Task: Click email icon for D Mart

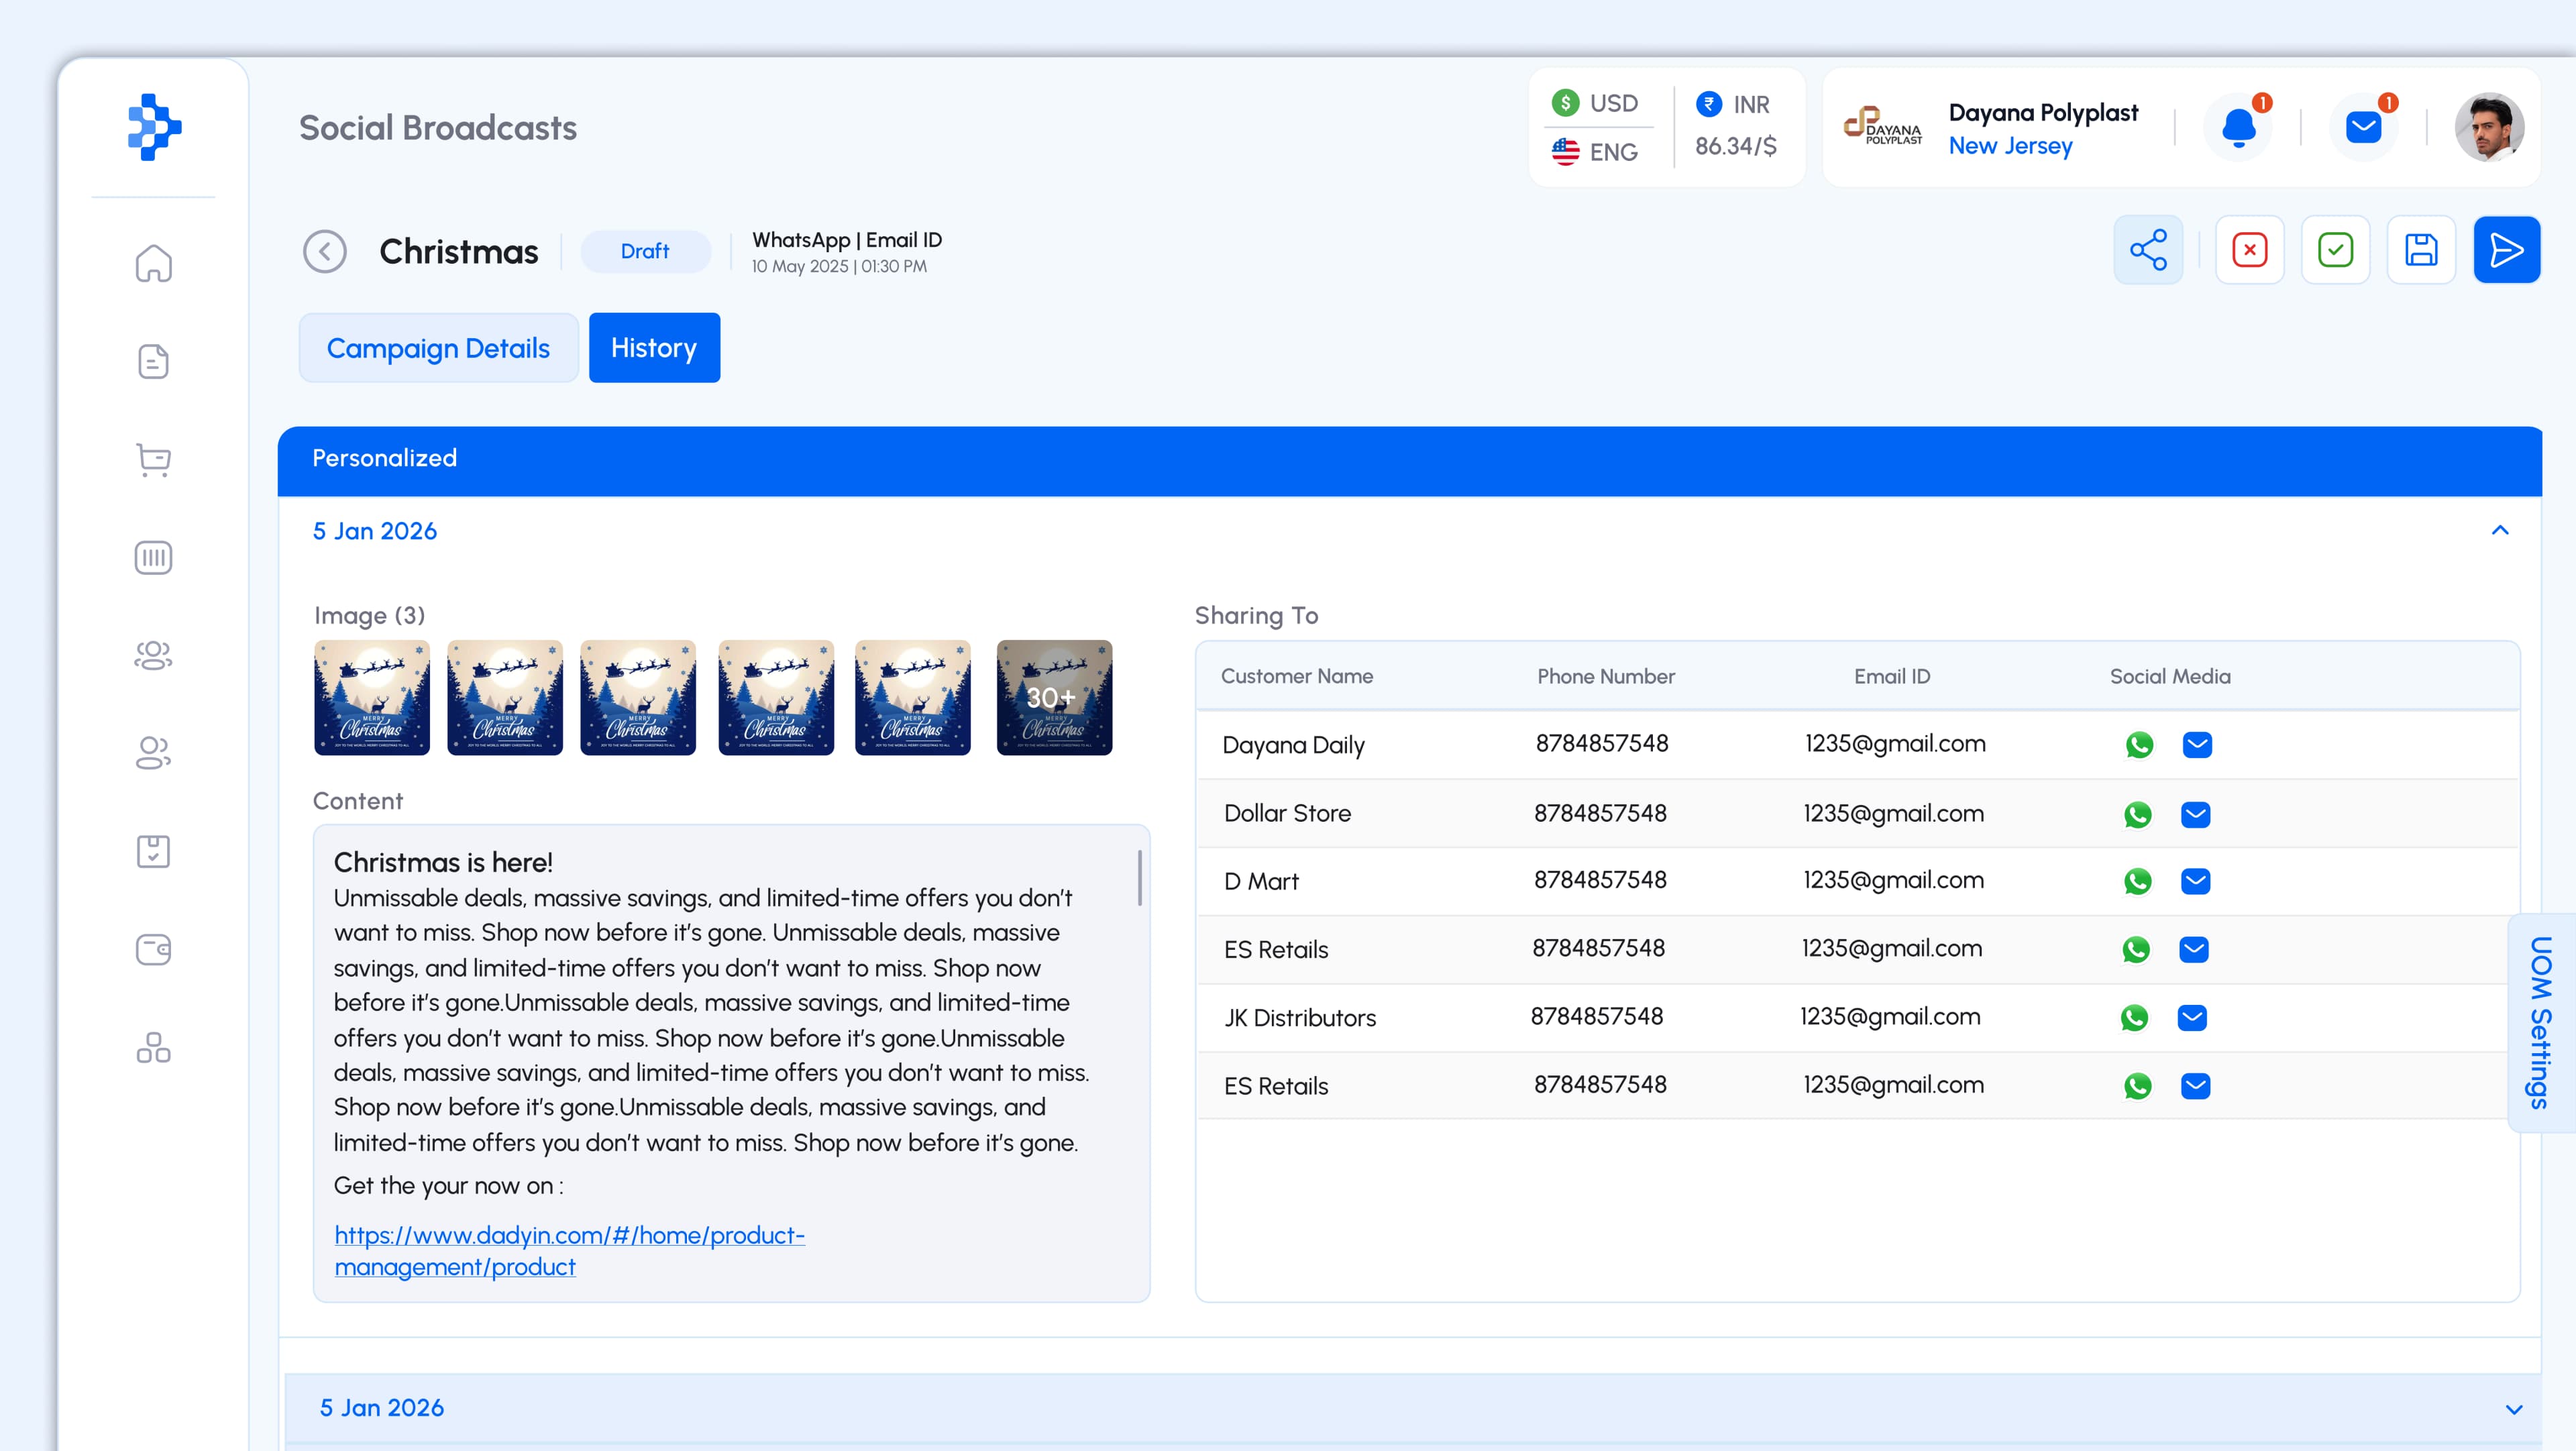Action: pos(2196,881)
